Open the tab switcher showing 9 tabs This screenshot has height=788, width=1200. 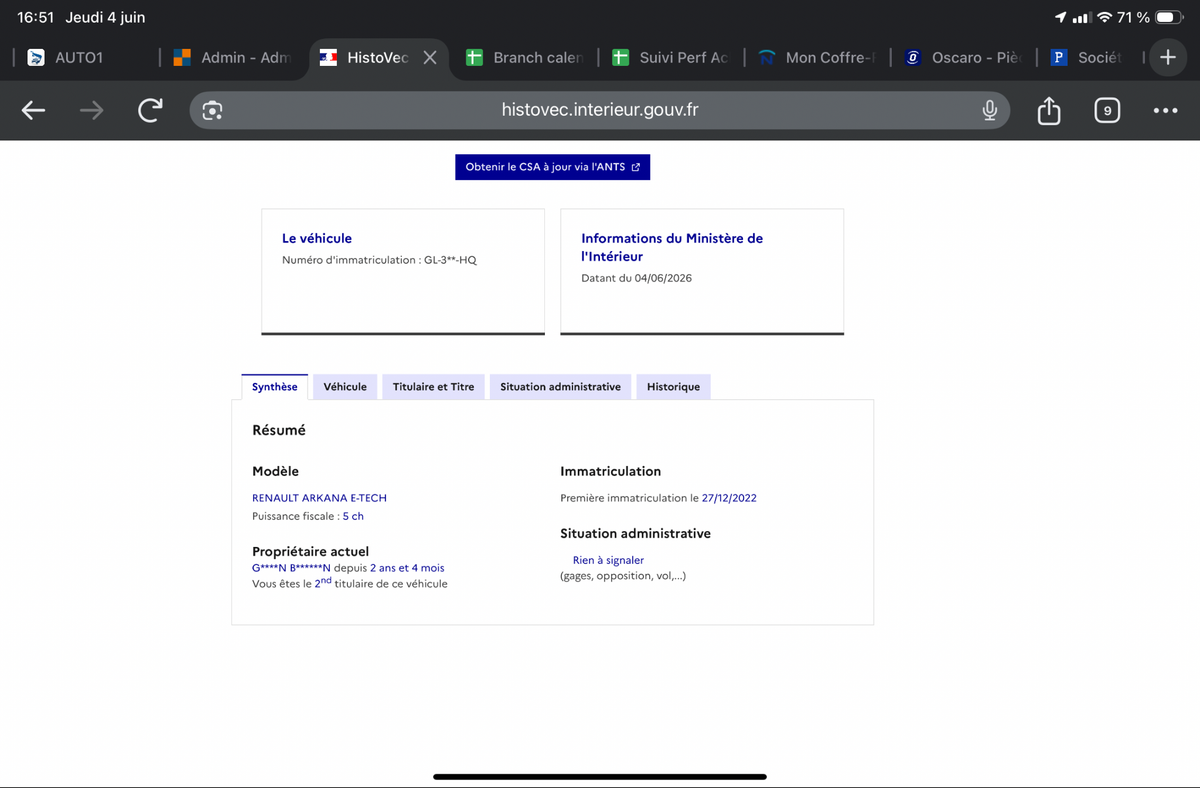(x=1106, y=111)
